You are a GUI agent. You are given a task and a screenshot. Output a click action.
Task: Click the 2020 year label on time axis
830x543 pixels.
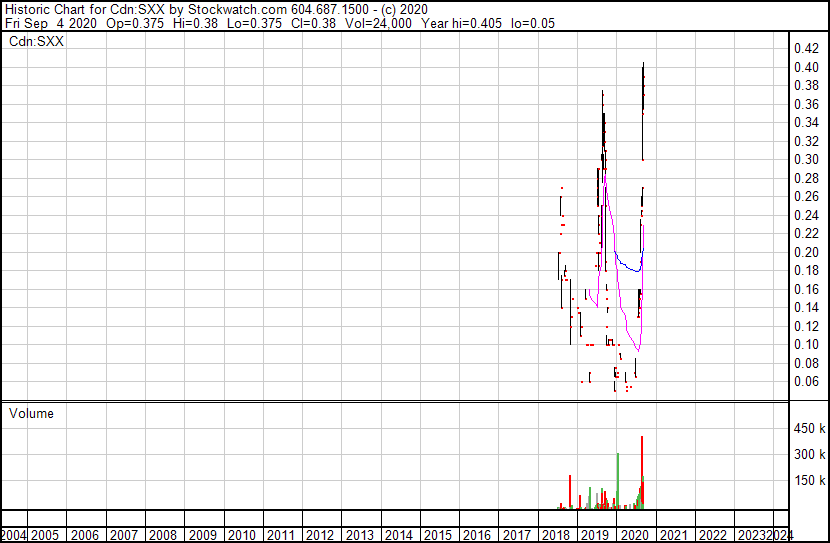pyautogui.click(x=634, y=535)
